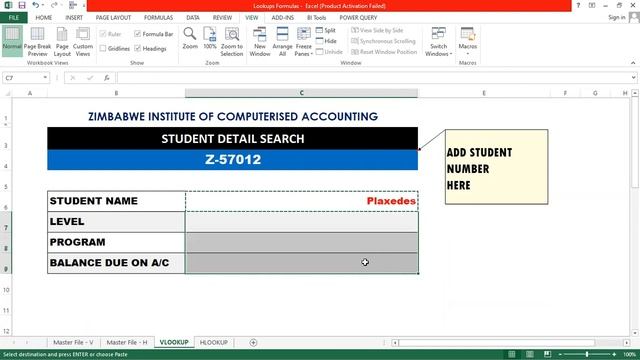
Task: Click horizontal scrollbar right arrow
Action: click(627, 343)
